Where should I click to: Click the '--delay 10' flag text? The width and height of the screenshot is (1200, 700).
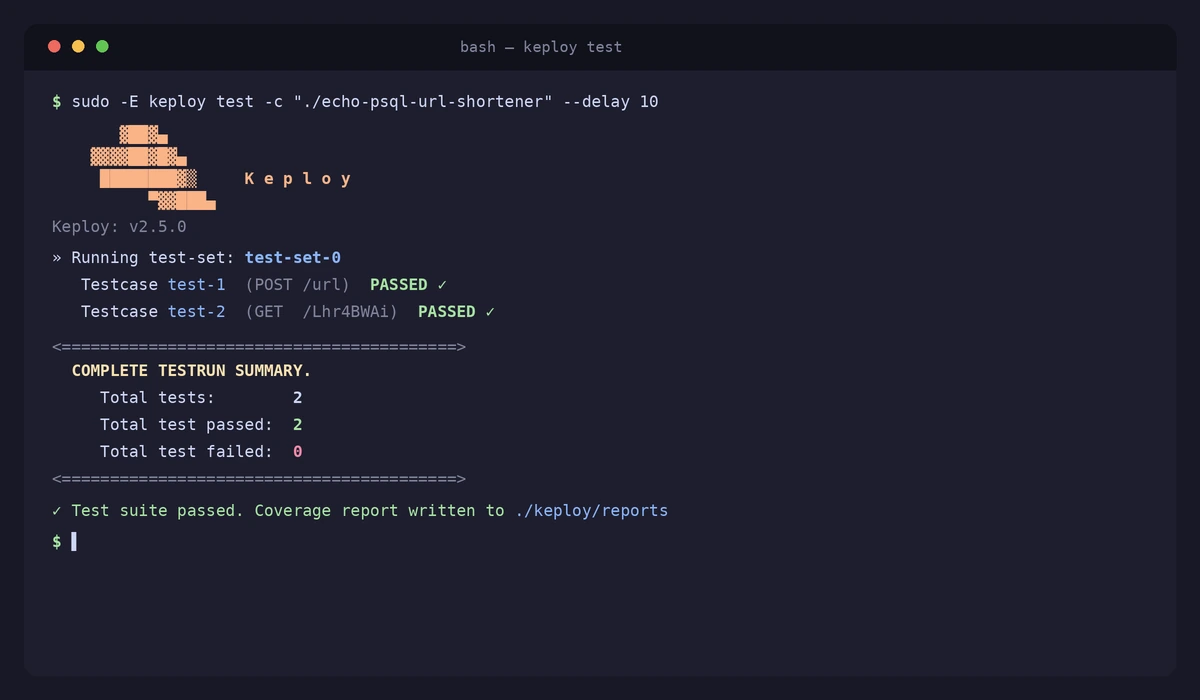coord(611,102)
